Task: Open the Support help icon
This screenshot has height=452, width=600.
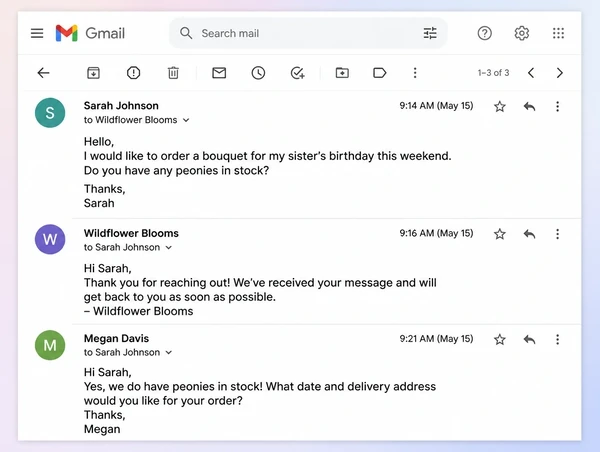Action: point(484,33)
